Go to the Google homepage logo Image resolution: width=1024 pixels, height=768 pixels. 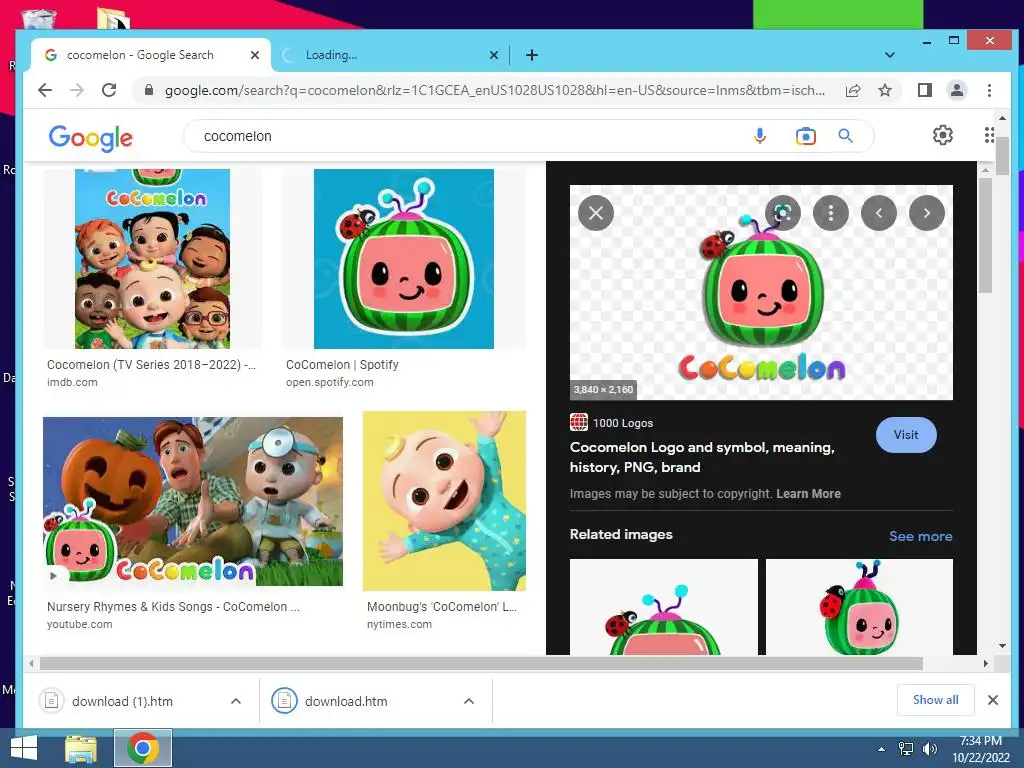pyautogui.click(x=90, y=137)
